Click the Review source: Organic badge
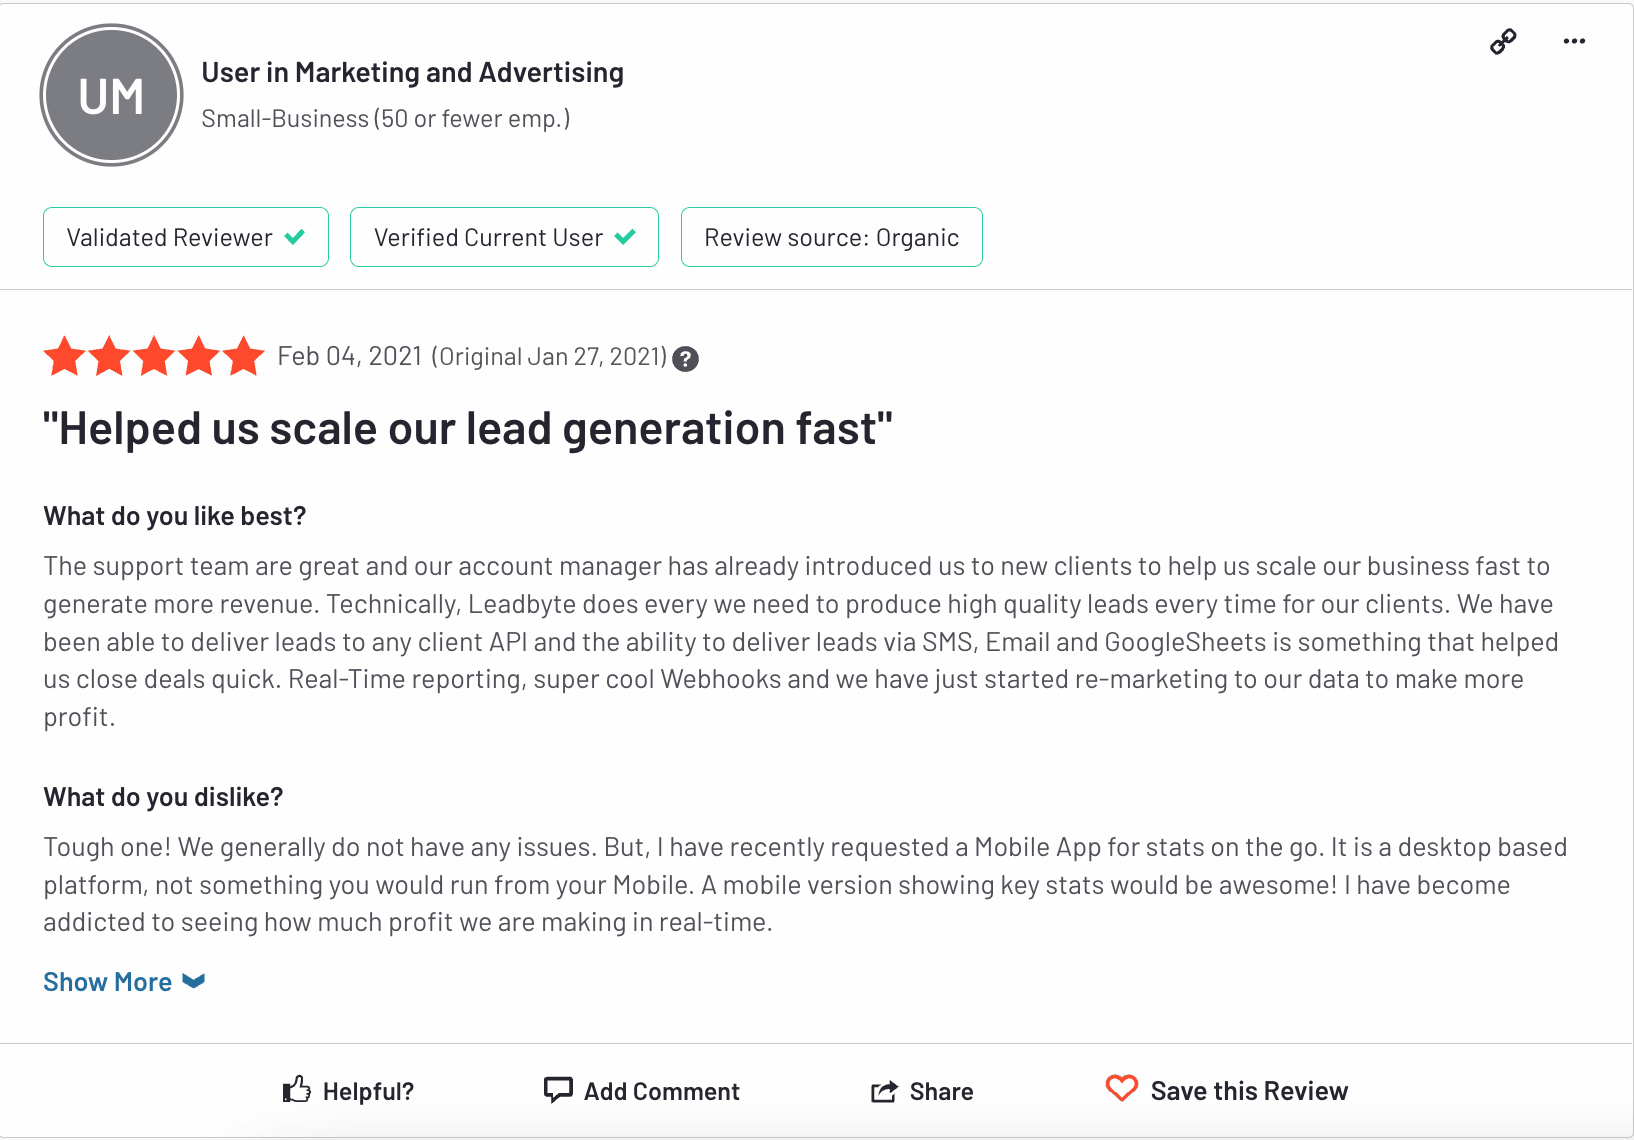The height and width of the screenshot is (1140, 1634). (x=831, y=237)
